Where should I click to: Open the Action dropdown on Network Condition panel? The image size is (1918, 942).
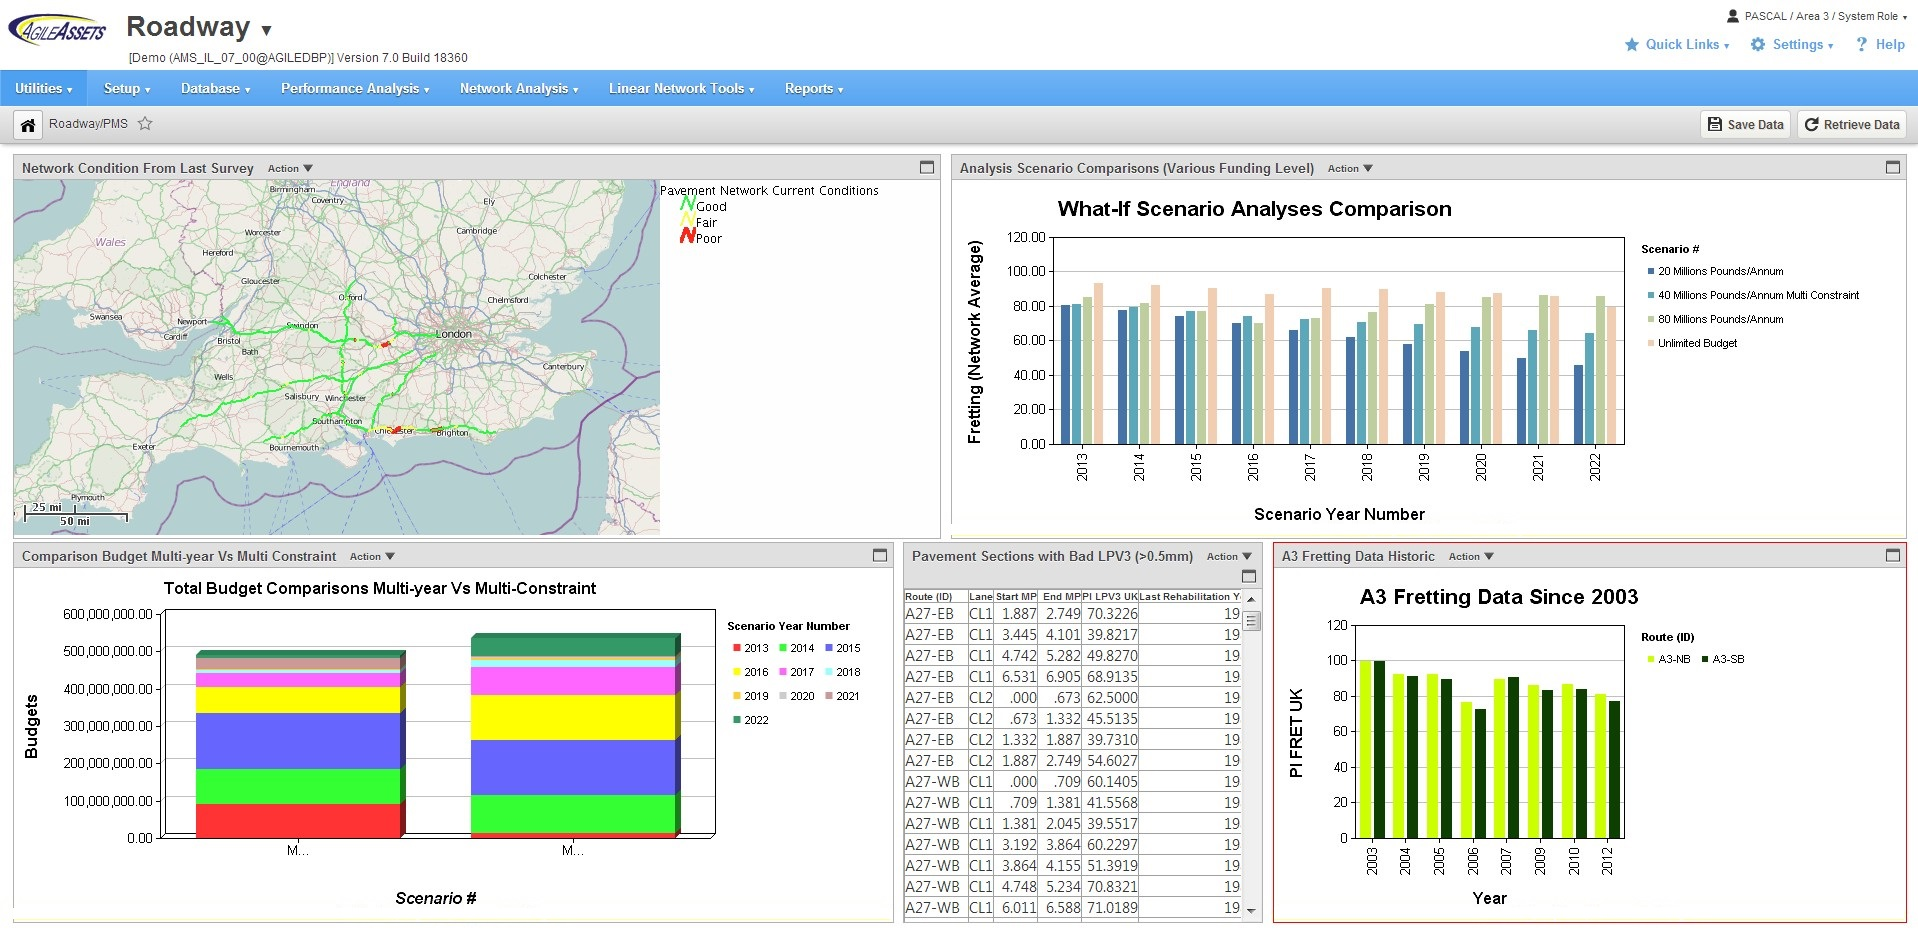pyautogui.click(x=289, y=168)
